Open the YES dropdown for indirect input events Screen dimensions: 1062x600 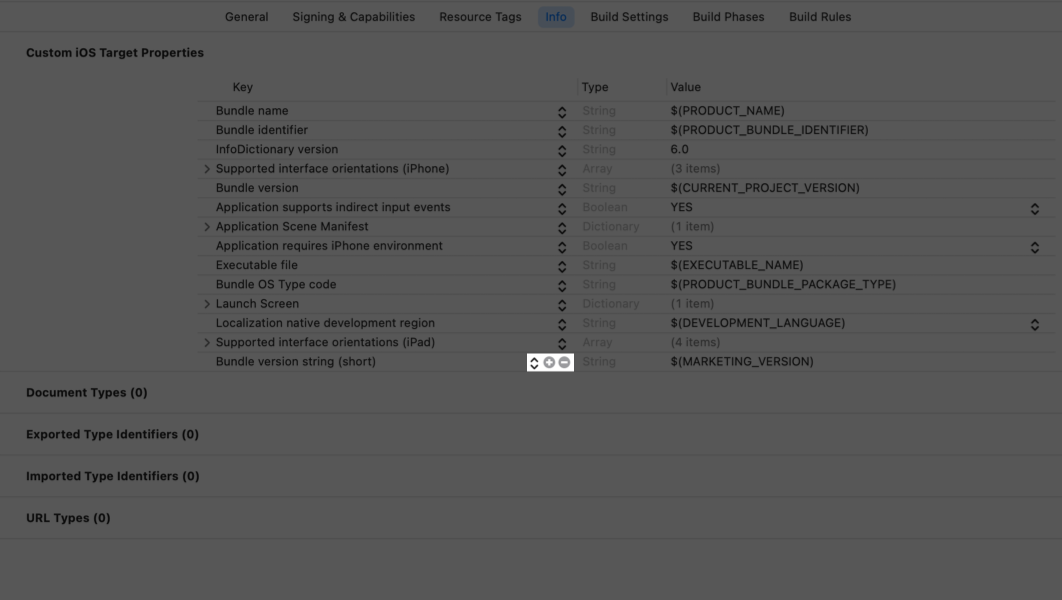pyautogui.click(x=1034, y=207)
